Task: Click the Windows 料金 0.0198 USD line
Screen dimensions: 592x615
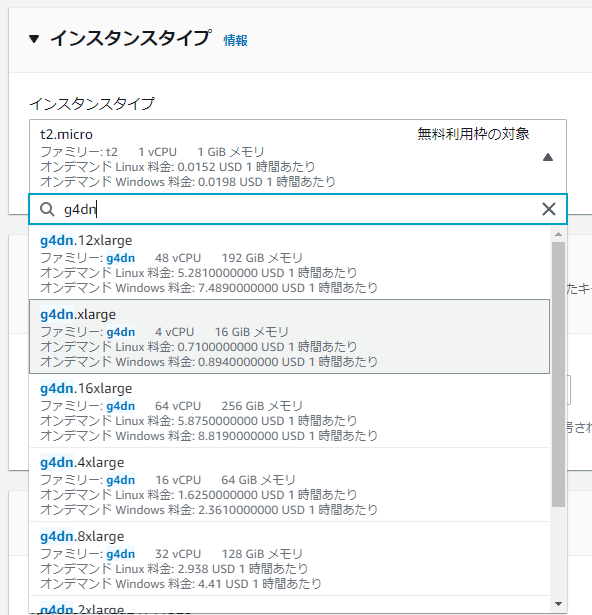Action: tap(188, 182)
